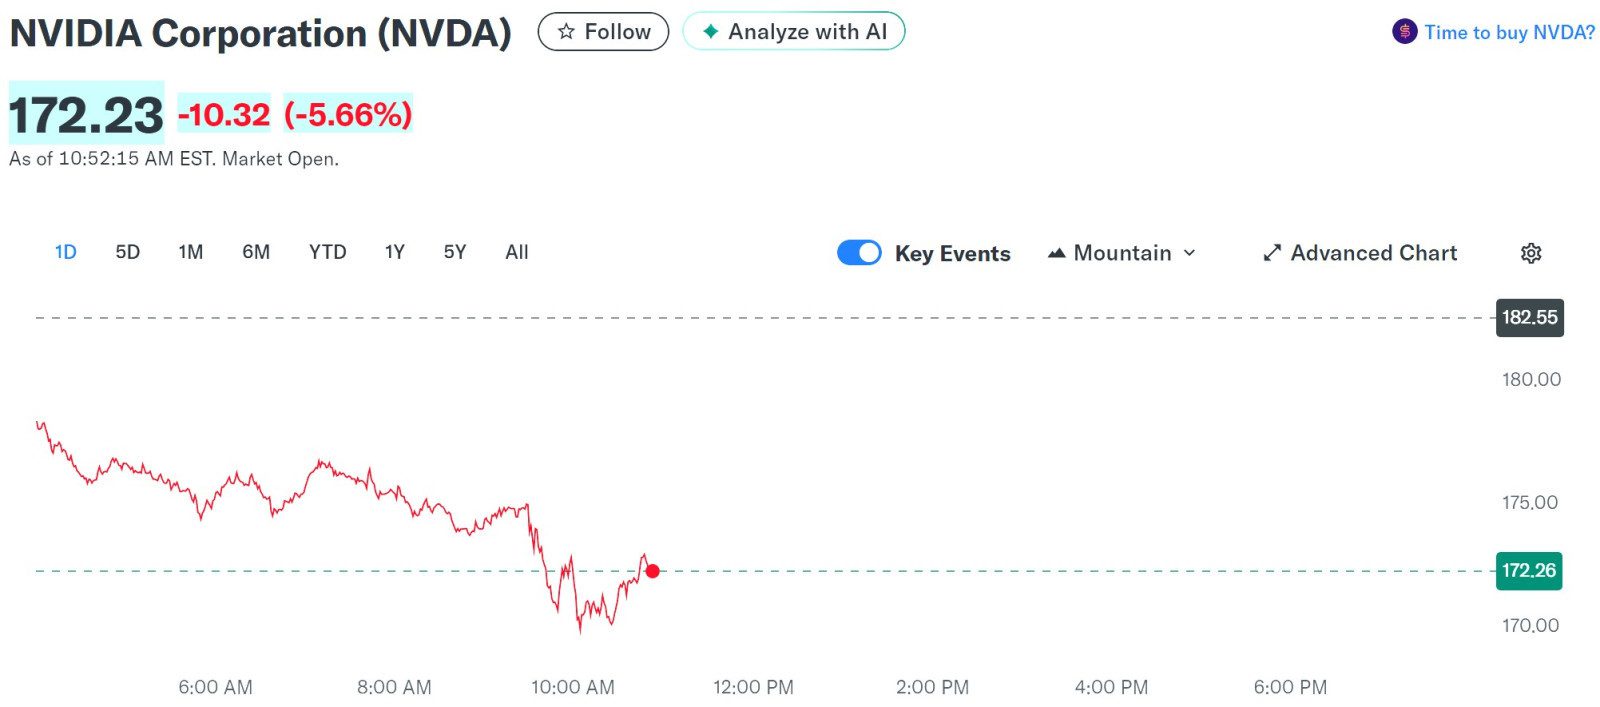Click the Mountain chart type icon
The height and width of the screenshot is (707, 1600).
1056,253
